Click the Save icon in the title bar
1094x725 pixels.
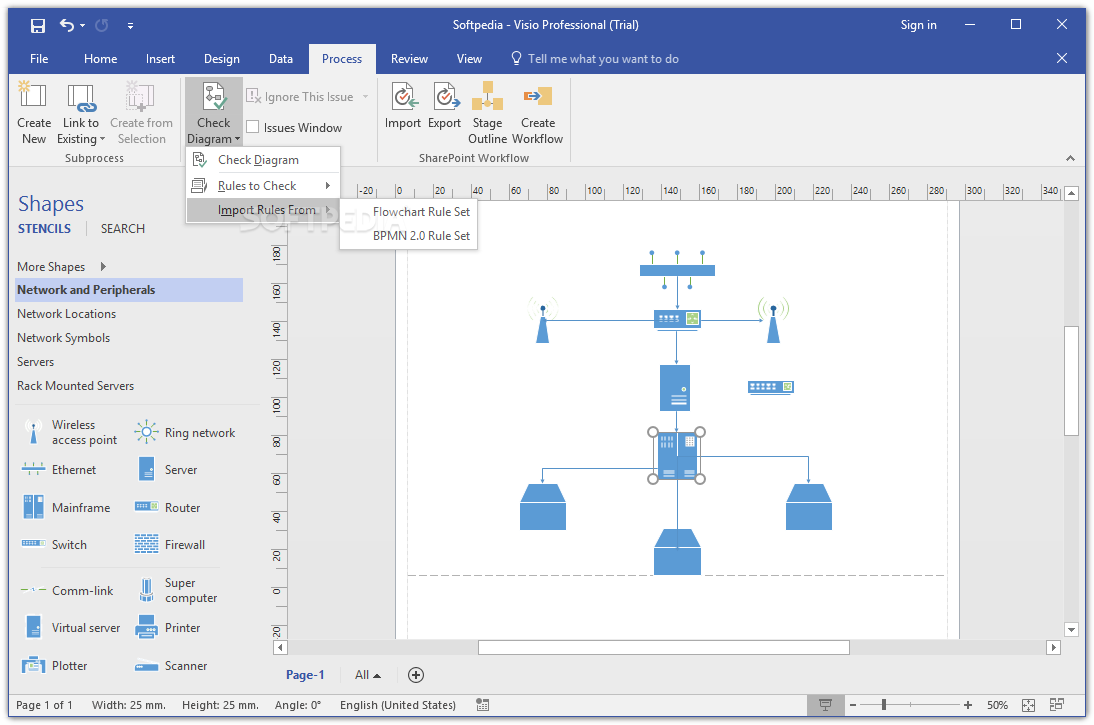pyautogui.click(x=38, y=26)
